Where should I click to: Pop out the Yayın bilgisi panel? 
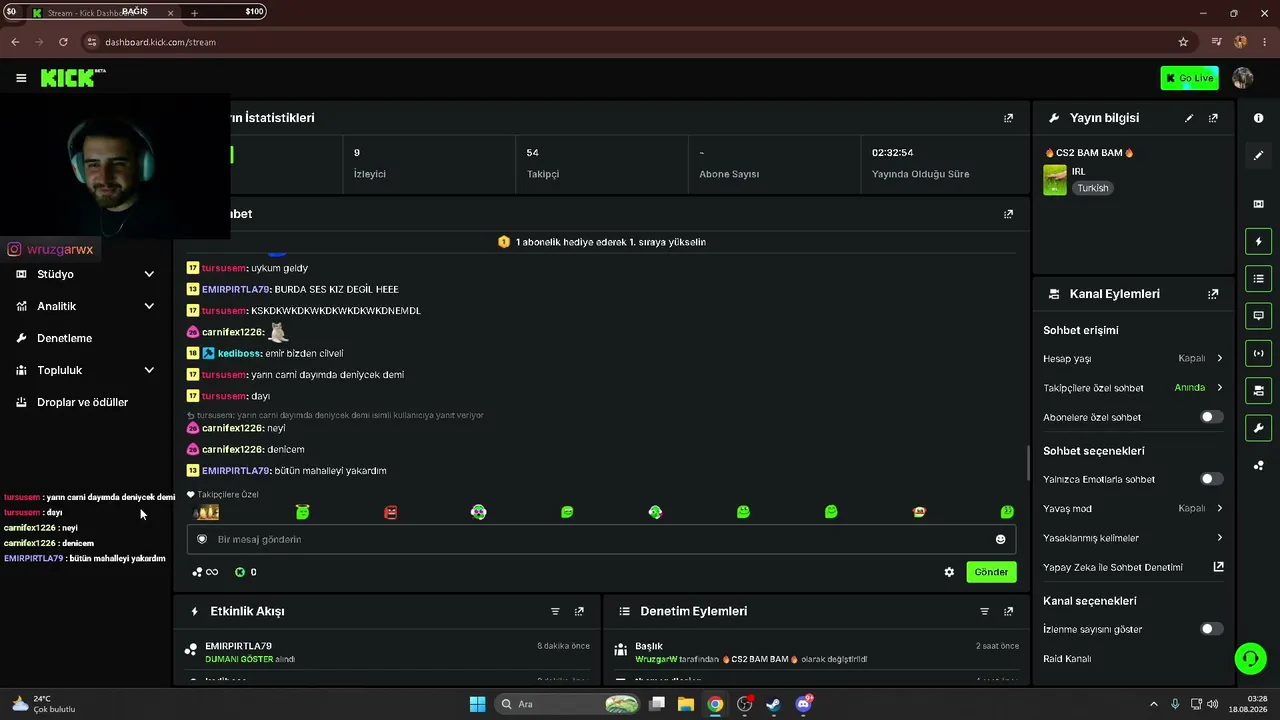tap(1213, 118)
